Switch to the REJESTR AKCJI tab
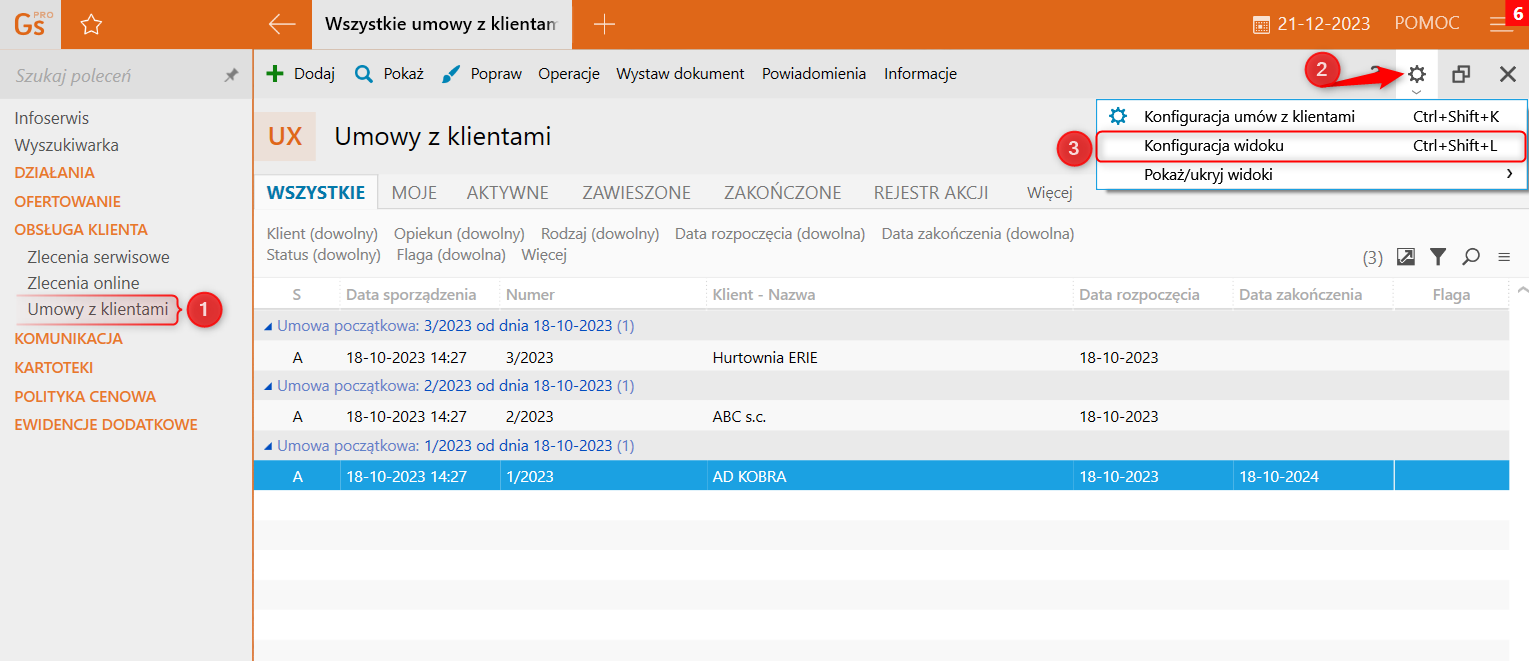The width and height of the screenshot is (1529, 661). (x=931, y=193)
